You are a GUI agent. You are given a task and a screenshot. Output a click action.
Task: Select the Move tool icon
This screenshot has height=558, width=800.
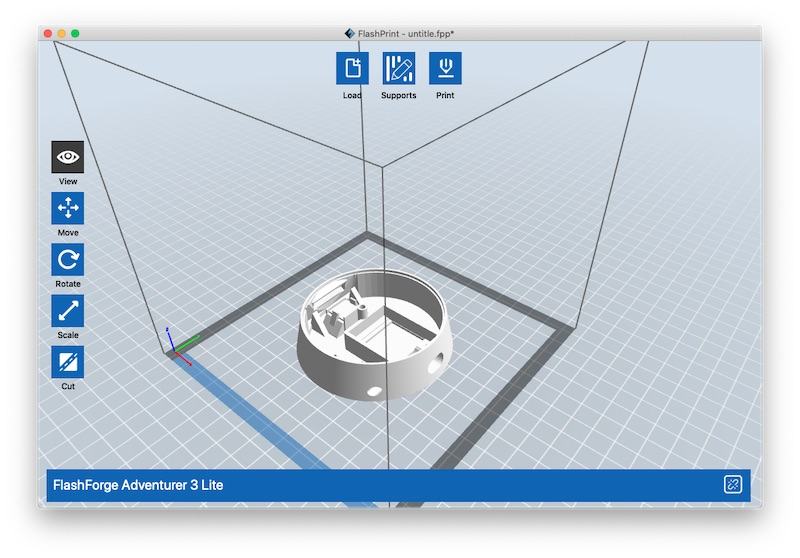(x=68, y=208)
